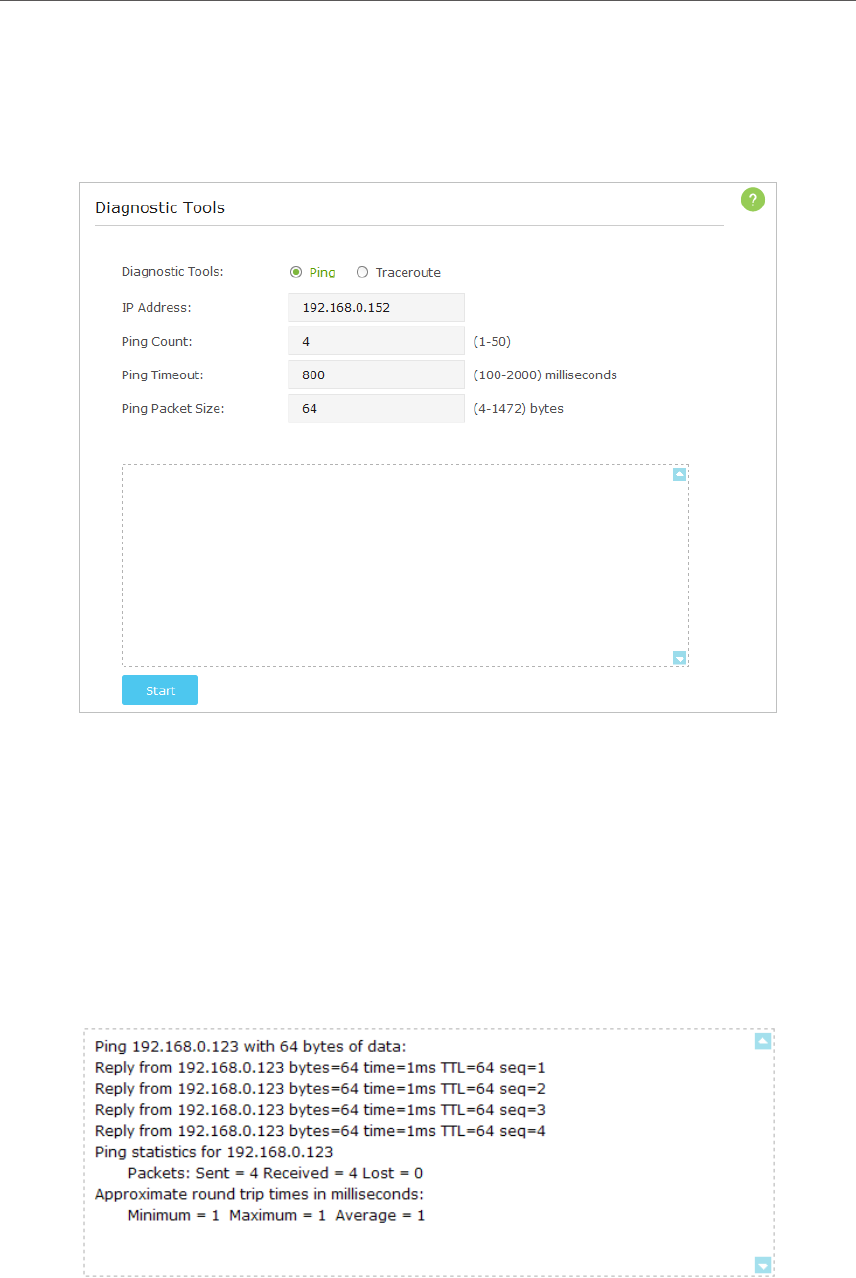The width and height of the screenshot is (856, 1278).
Task: Click the IP Address input field
Action: [x=376, y=307]
